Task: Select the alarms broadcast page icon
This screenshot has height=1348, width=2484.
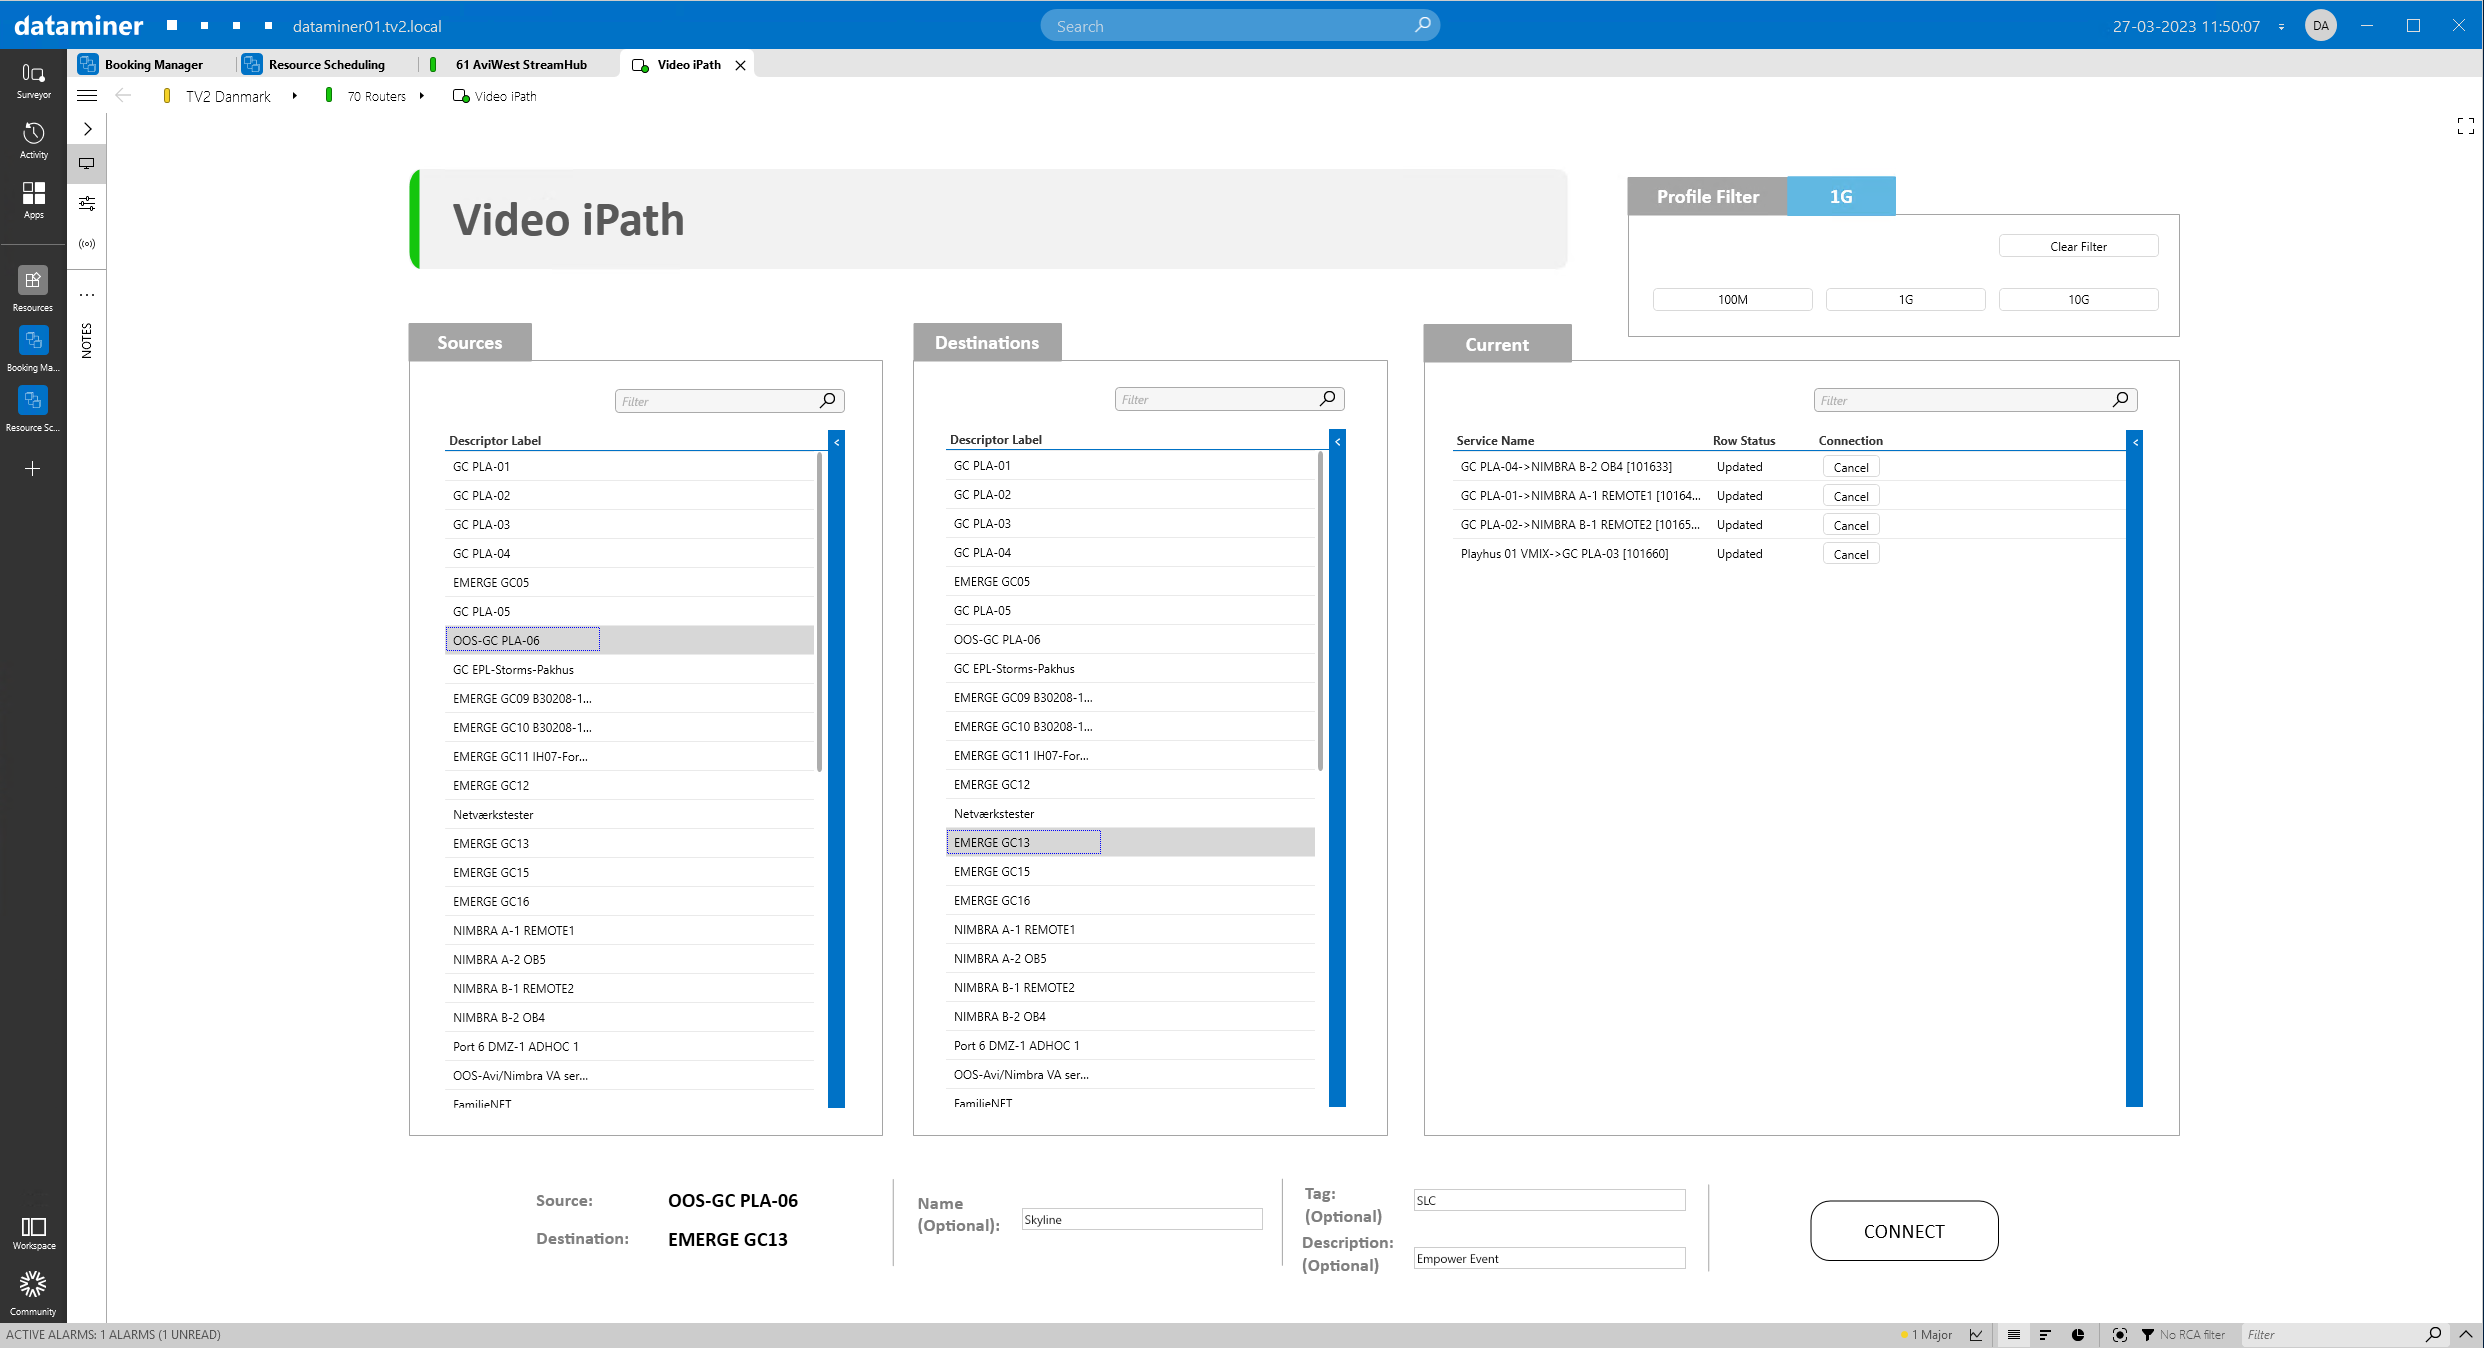Action: (x=87, y=244)
